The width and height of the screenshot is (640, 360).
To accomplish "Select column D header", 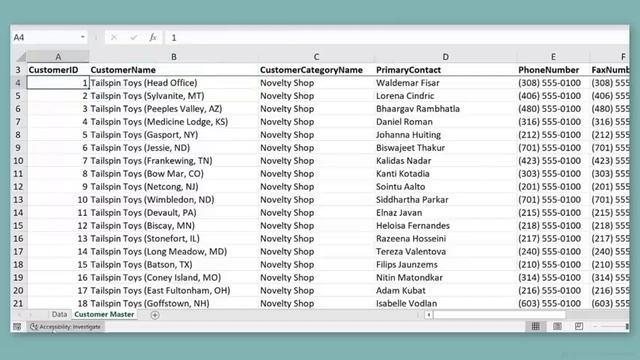I will pos(445,57).
